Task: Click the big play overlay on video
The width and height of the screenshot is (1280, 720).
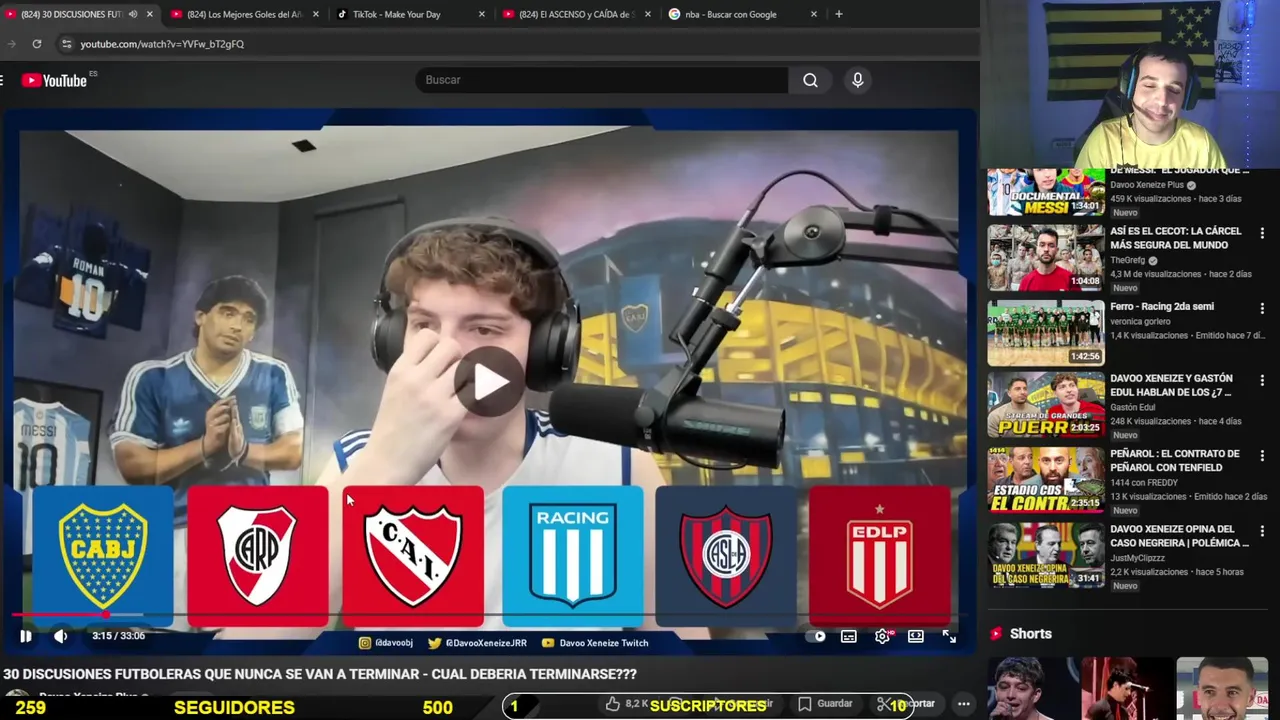Action: (489, 381)
